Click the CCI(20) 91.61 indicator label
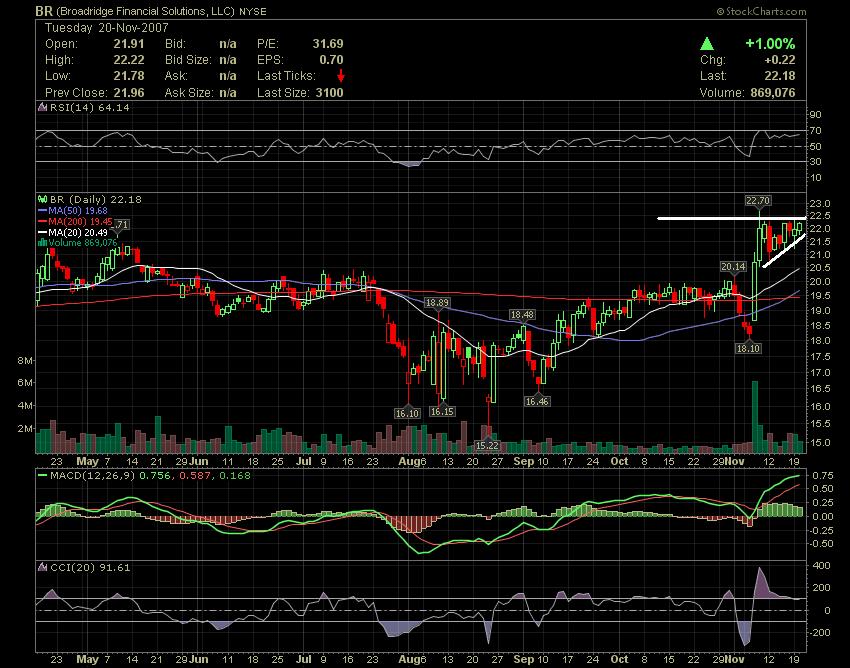Viewport: 850px width, 668px height. 90,568
